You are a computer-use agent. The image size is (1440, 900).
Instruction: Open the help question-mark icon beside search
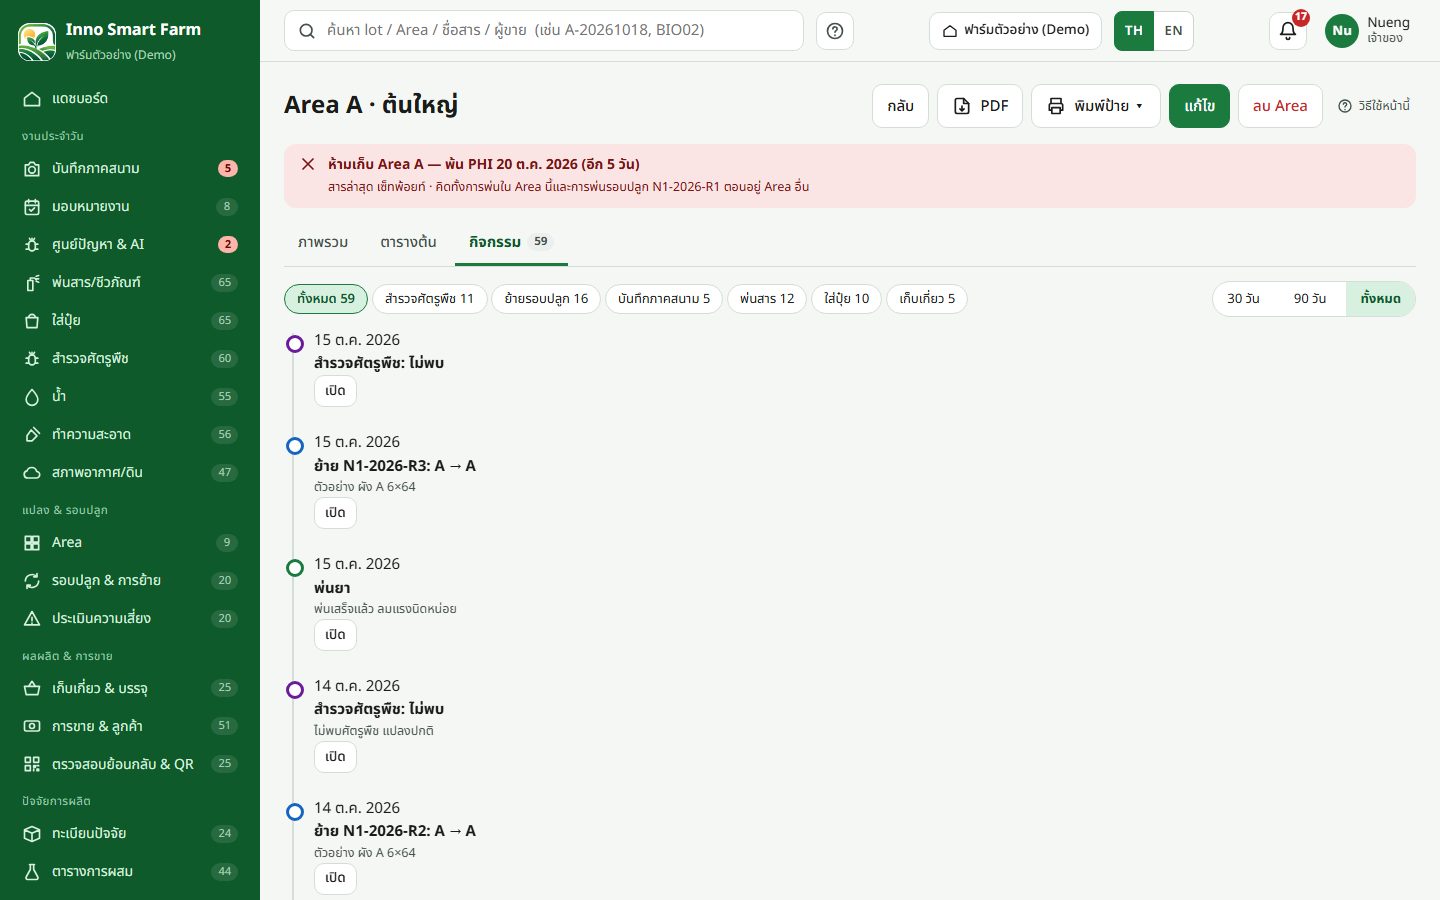[x=835, y=31]
